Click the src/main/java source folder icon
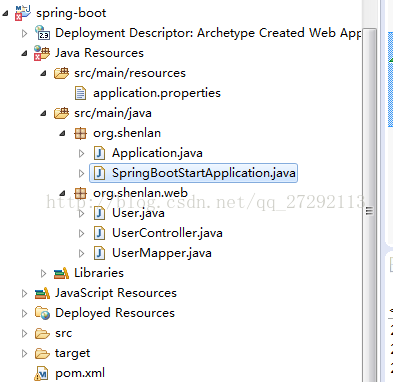 pyautogui.click(x=62, y=113)
